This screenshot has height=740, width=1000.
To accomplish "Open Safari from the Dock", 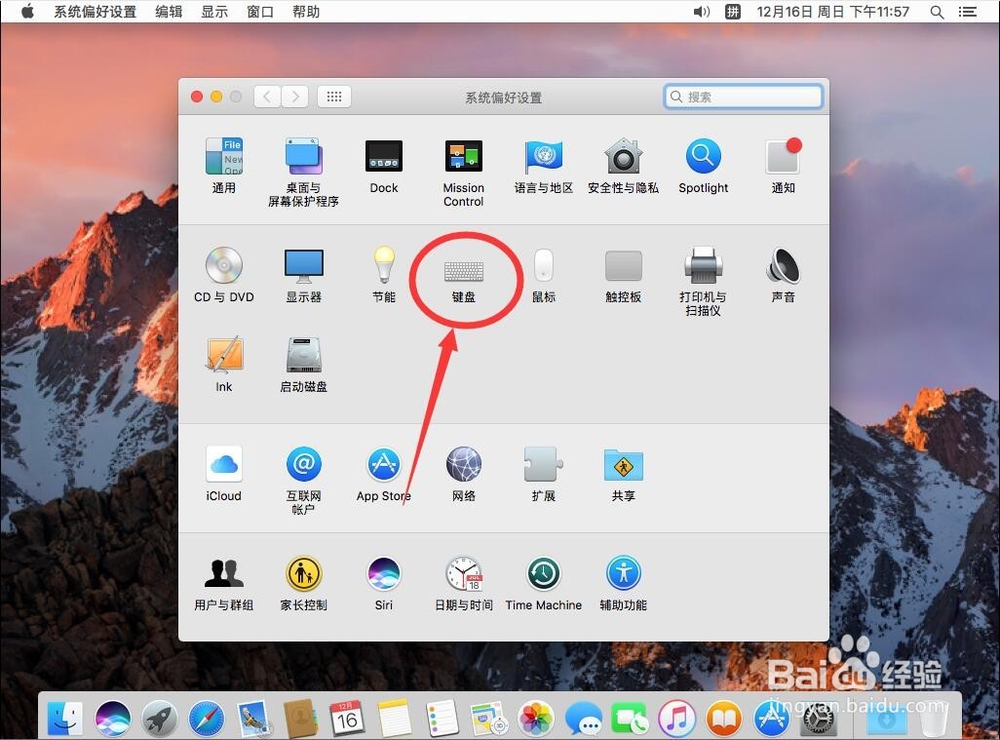I will click(x=207, y=718).
